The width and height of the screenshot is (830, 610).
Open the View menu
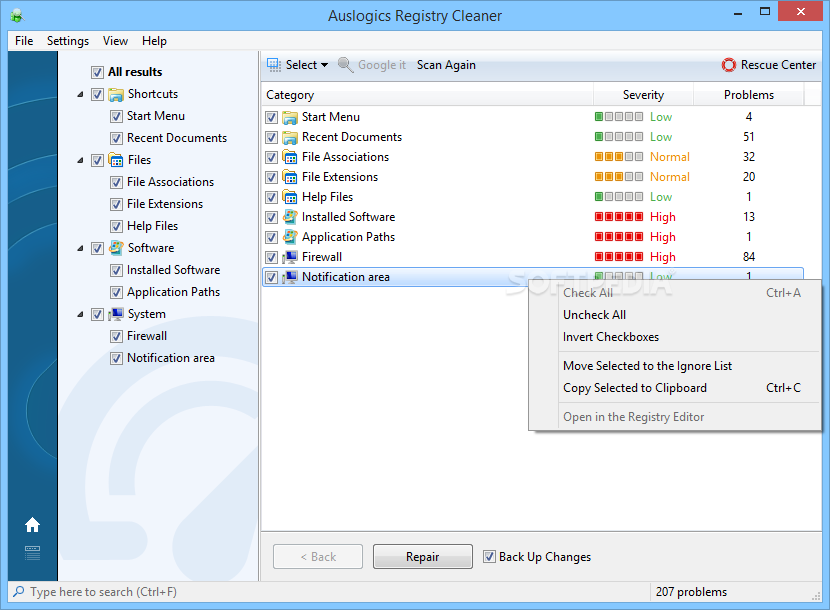point(115,41)
